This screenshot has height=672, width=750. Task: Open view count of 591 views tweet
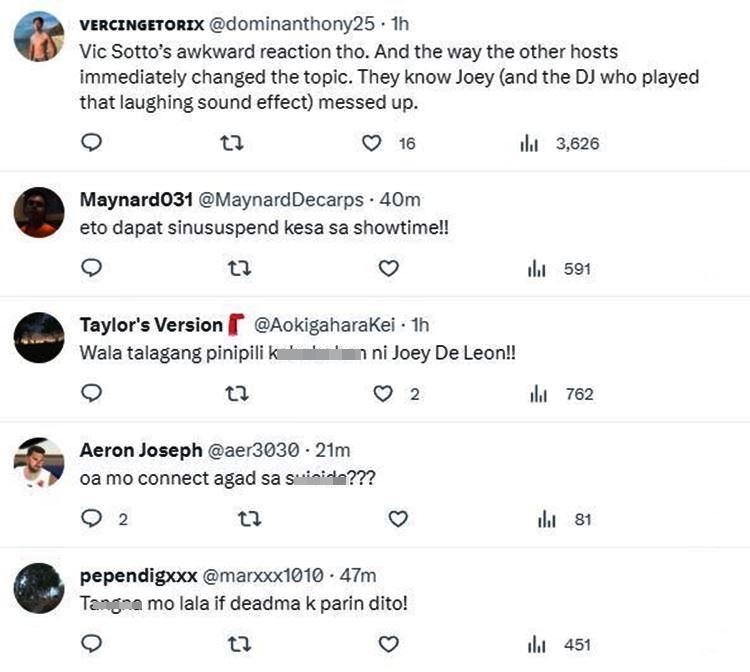(539, 268)
